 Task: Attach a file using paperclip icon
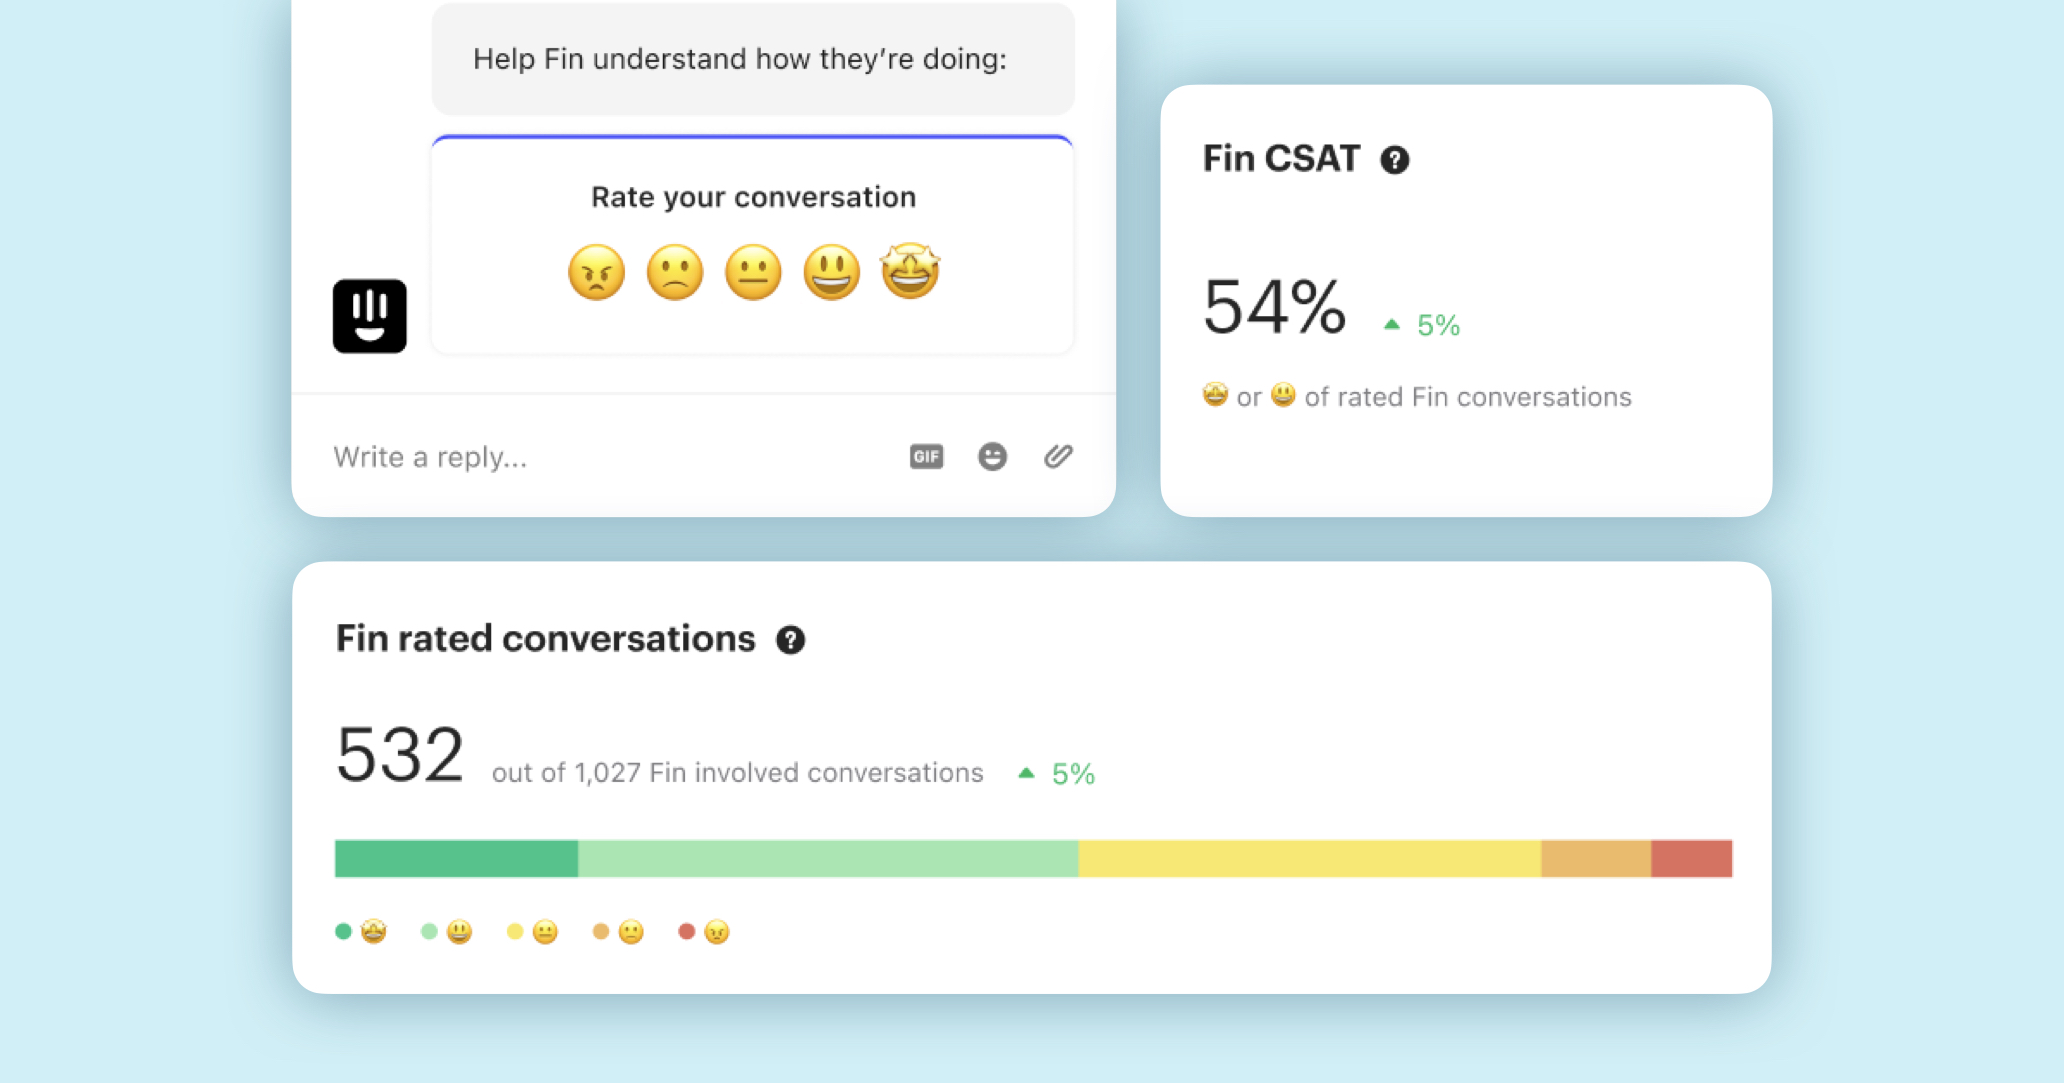1058,457
